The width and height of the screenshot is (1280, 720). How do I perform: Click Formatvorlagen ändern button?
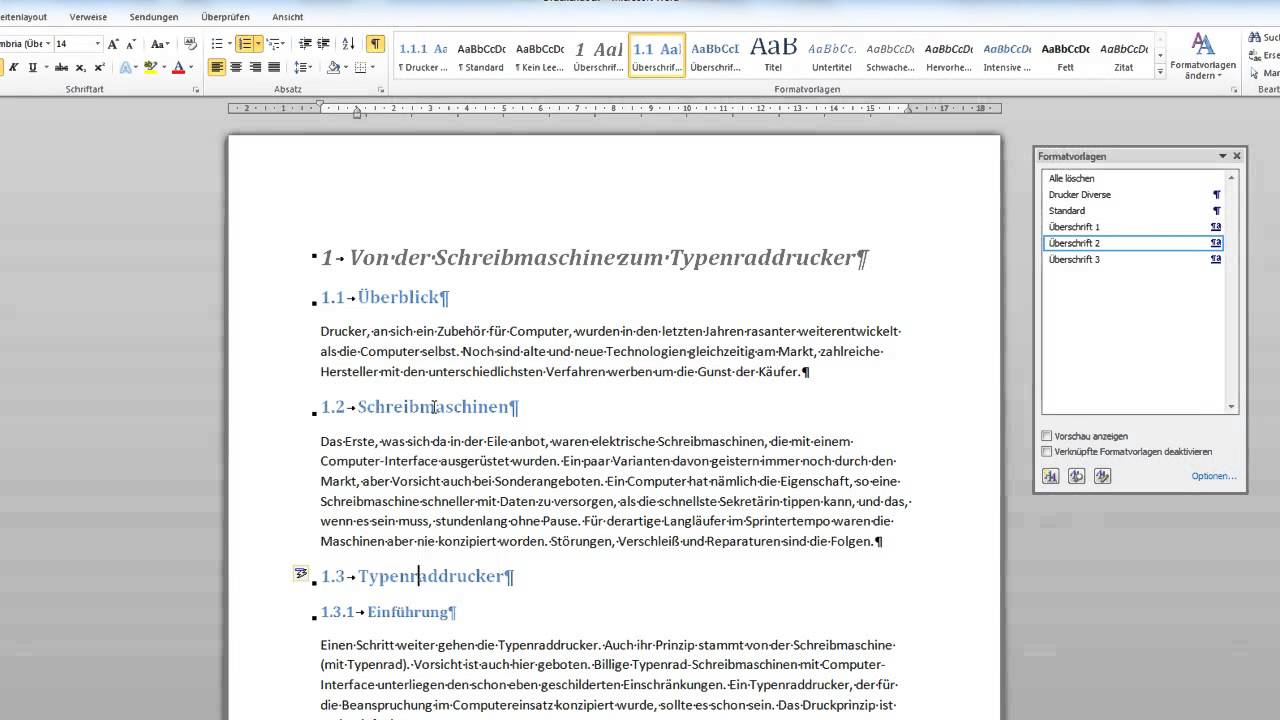click(1203, 55)
